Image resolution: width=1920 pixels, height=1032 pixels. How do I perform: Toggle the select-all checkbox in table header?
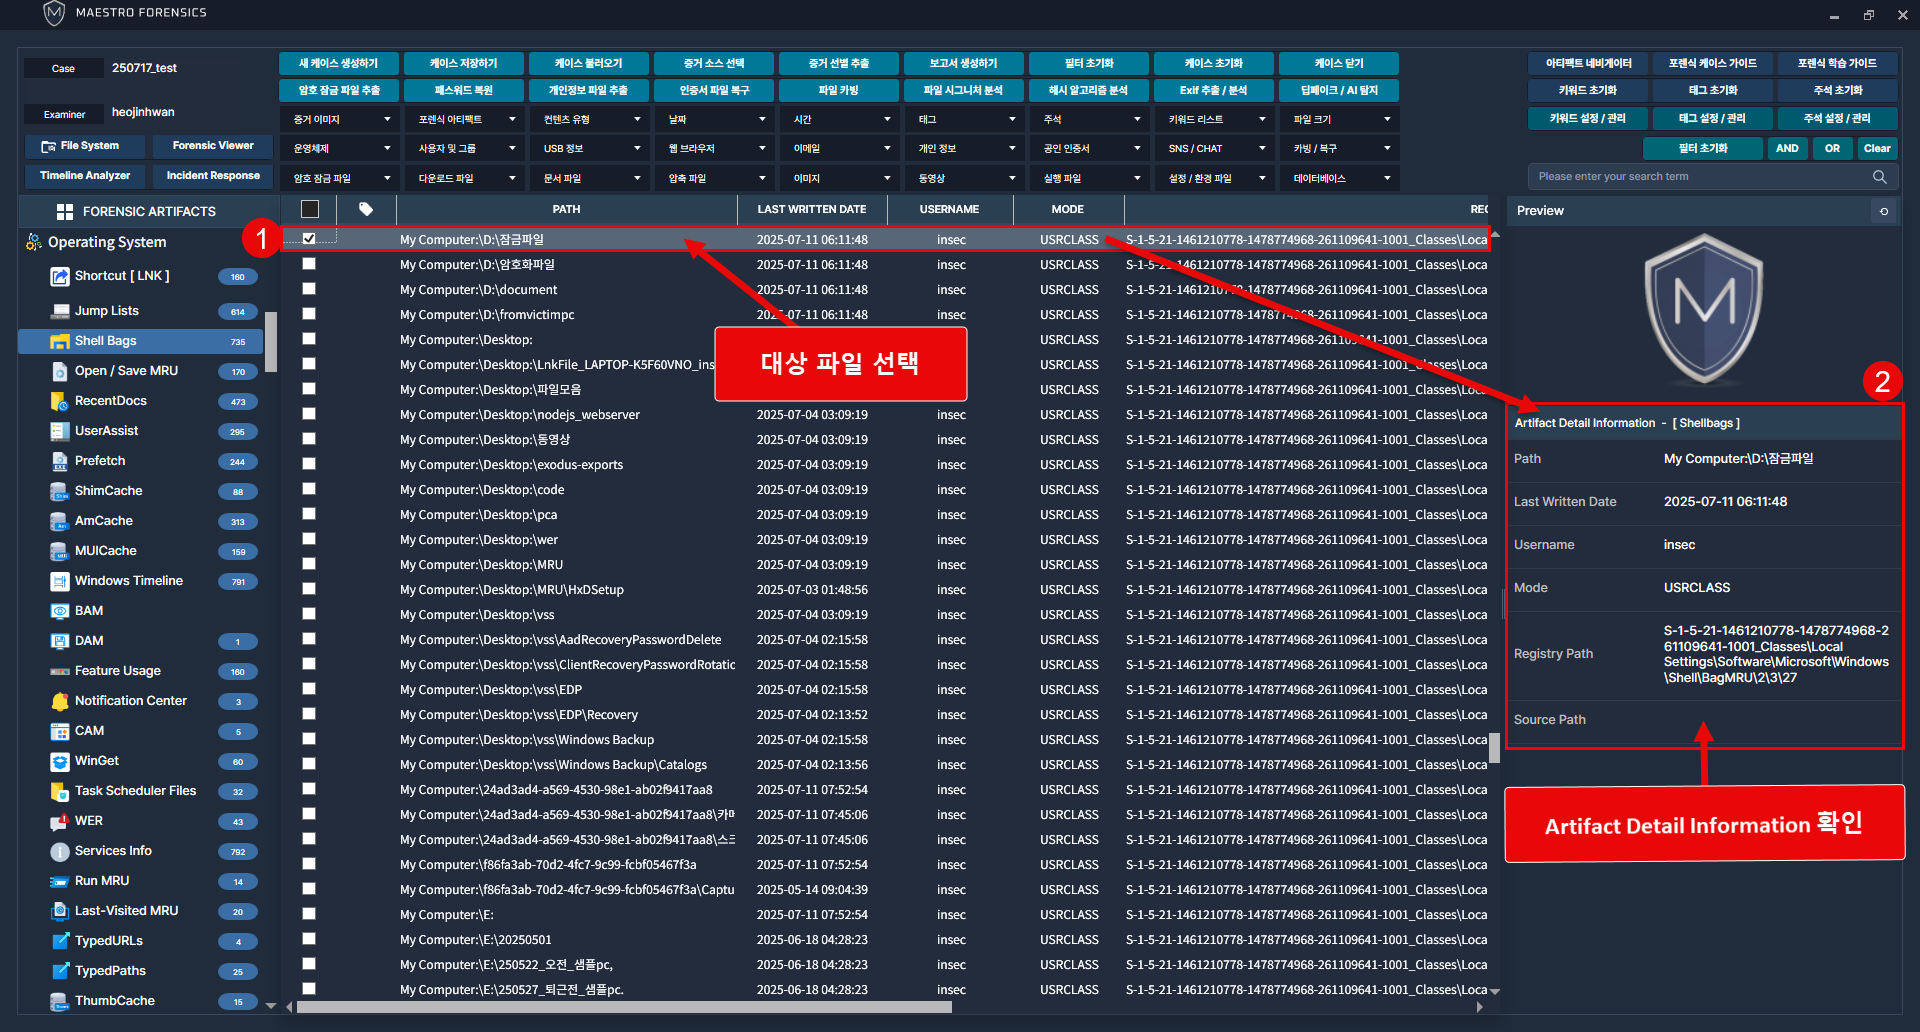[310, 209]
